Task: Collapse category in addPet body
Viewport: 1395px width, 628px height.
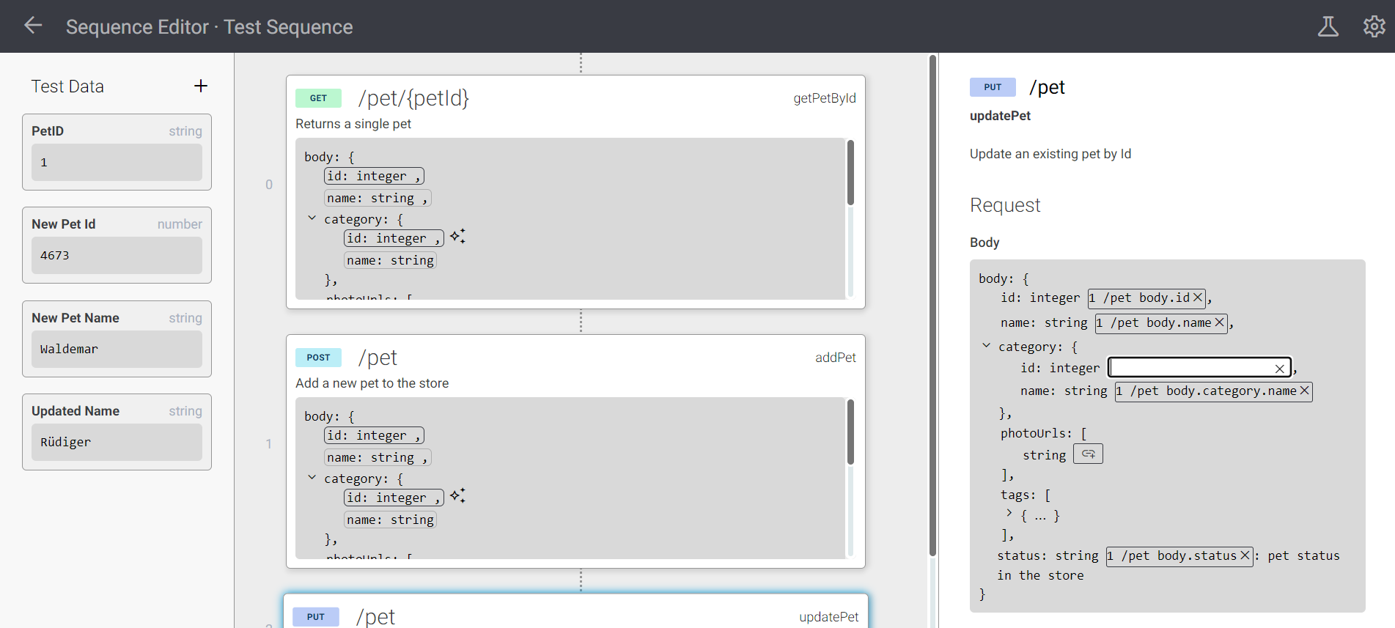Action: tap(312, 478)
